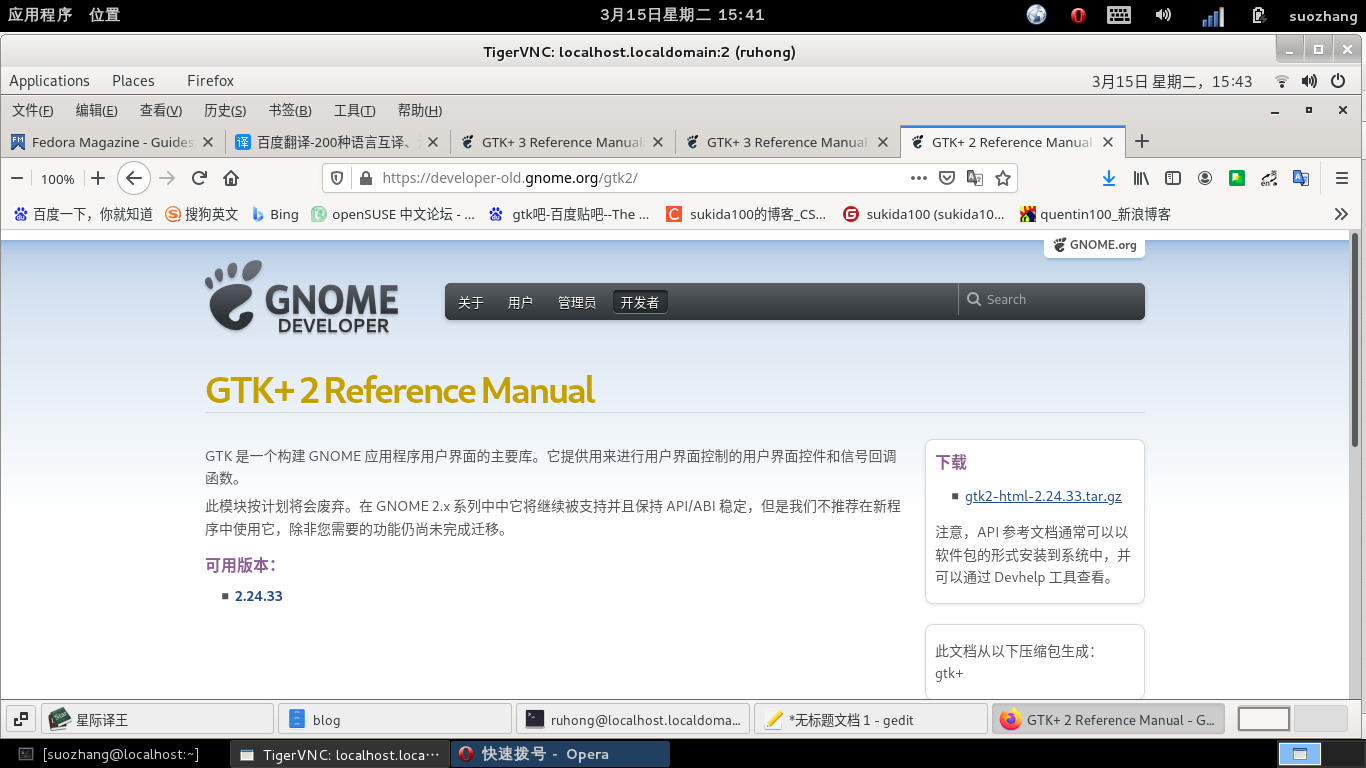
Task: Open the Firefox account icon
Action: tap(1205, 178)
